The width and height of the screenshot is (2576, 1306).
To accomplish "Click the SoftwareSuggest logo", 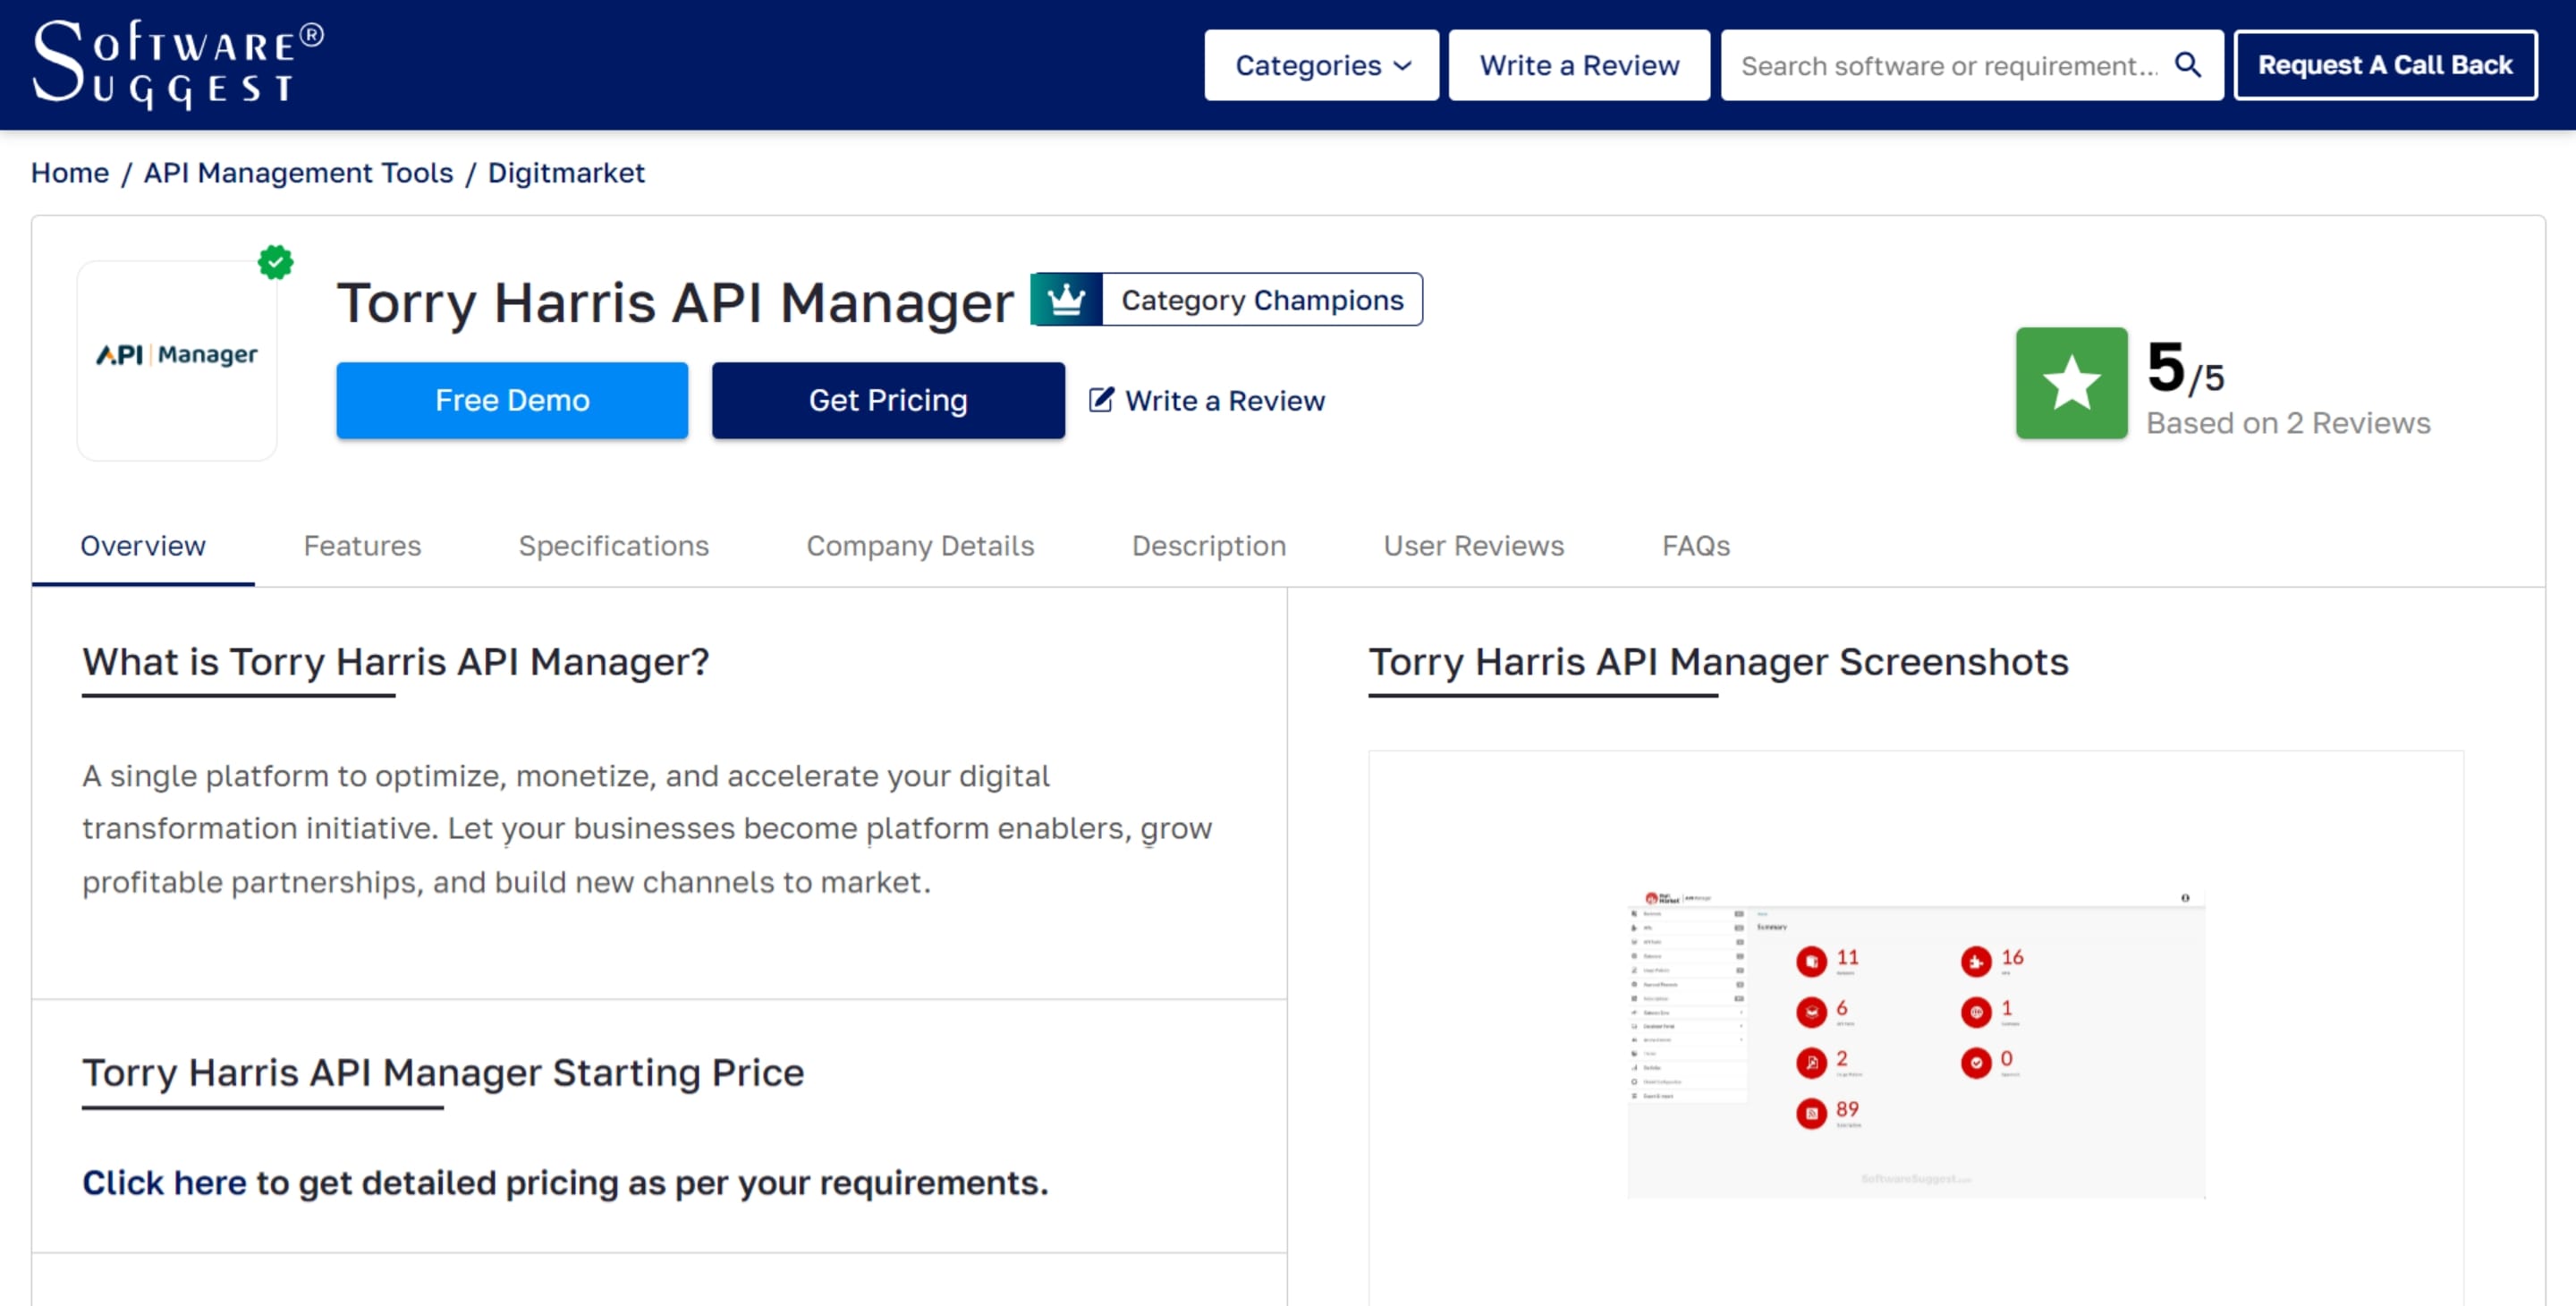I will (x=178, y=64).
